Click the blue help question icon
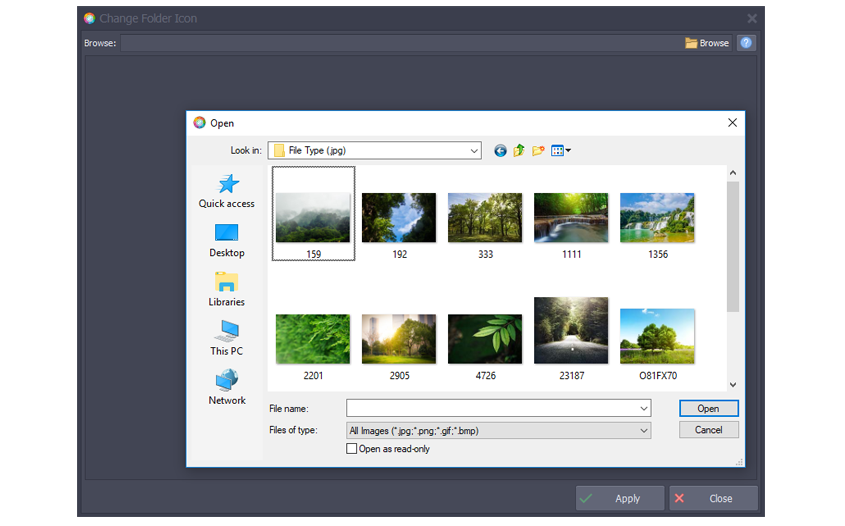The width and height of the screenshot is (845, 526). coord(746,43)
